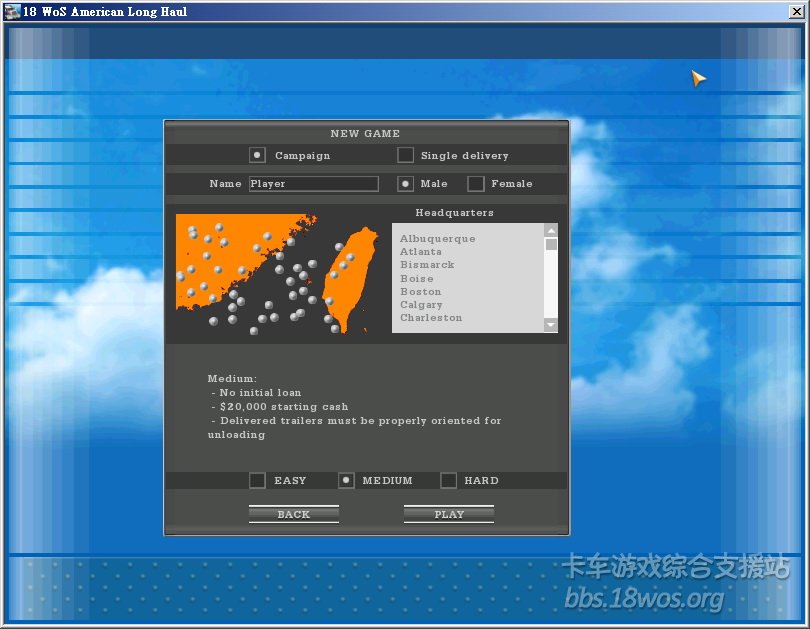Pick Calgary as headquarters
This screenshot has height=629, width=810.
[421, 305]
